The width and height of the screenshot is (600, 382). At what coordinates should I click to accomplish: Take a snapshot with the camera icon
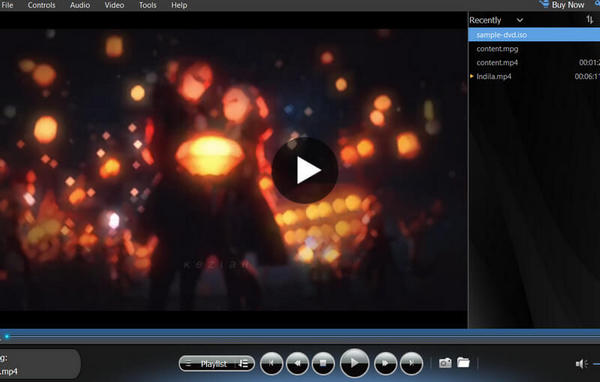[x=445, y=362]
